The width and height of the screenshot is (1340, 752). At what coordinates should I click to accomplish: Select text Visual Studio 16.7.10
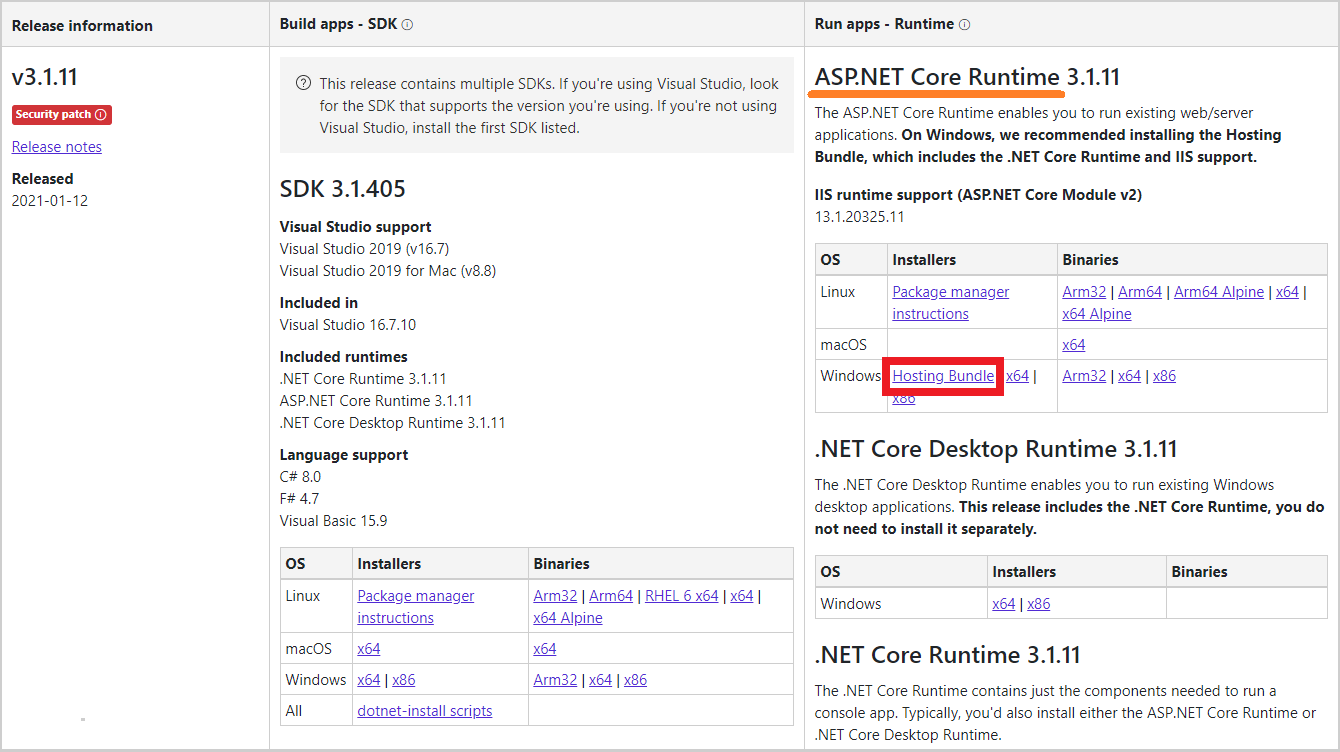coord(348,325)
